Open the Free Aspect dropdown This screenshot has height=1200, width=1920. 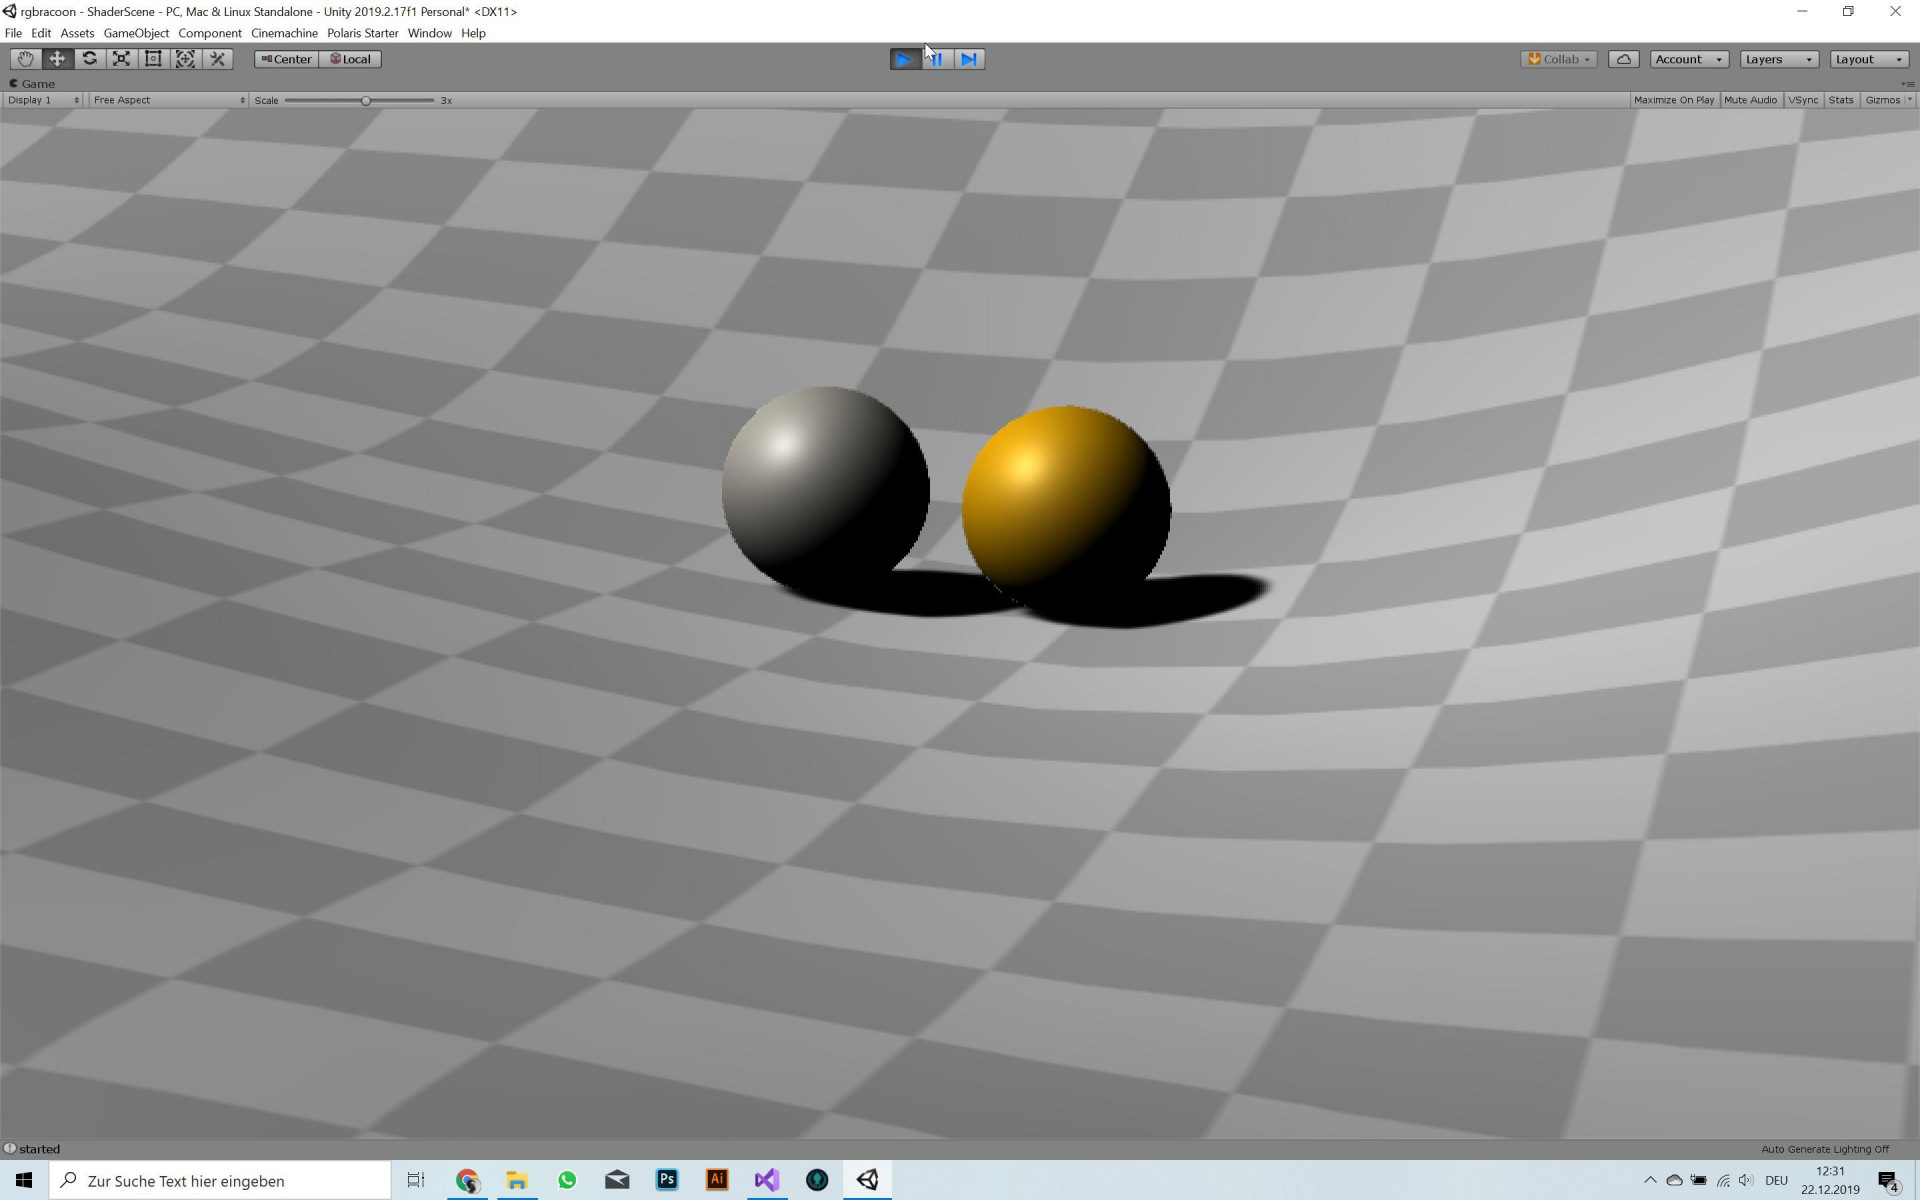[168, 100]
